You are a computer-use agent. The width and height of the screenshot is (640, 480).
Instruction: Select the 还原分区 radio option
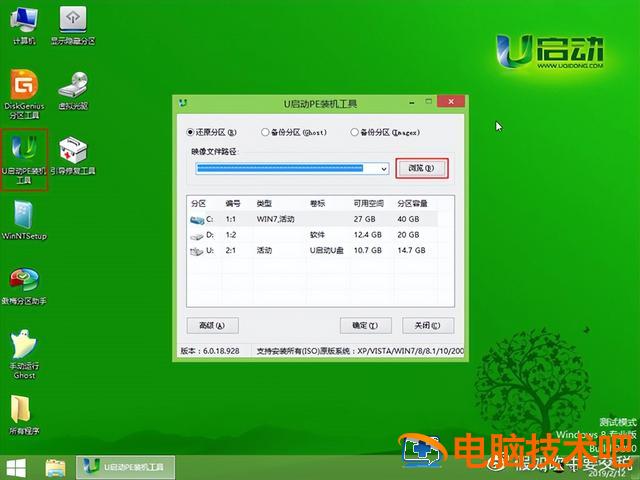click(191, 131)
